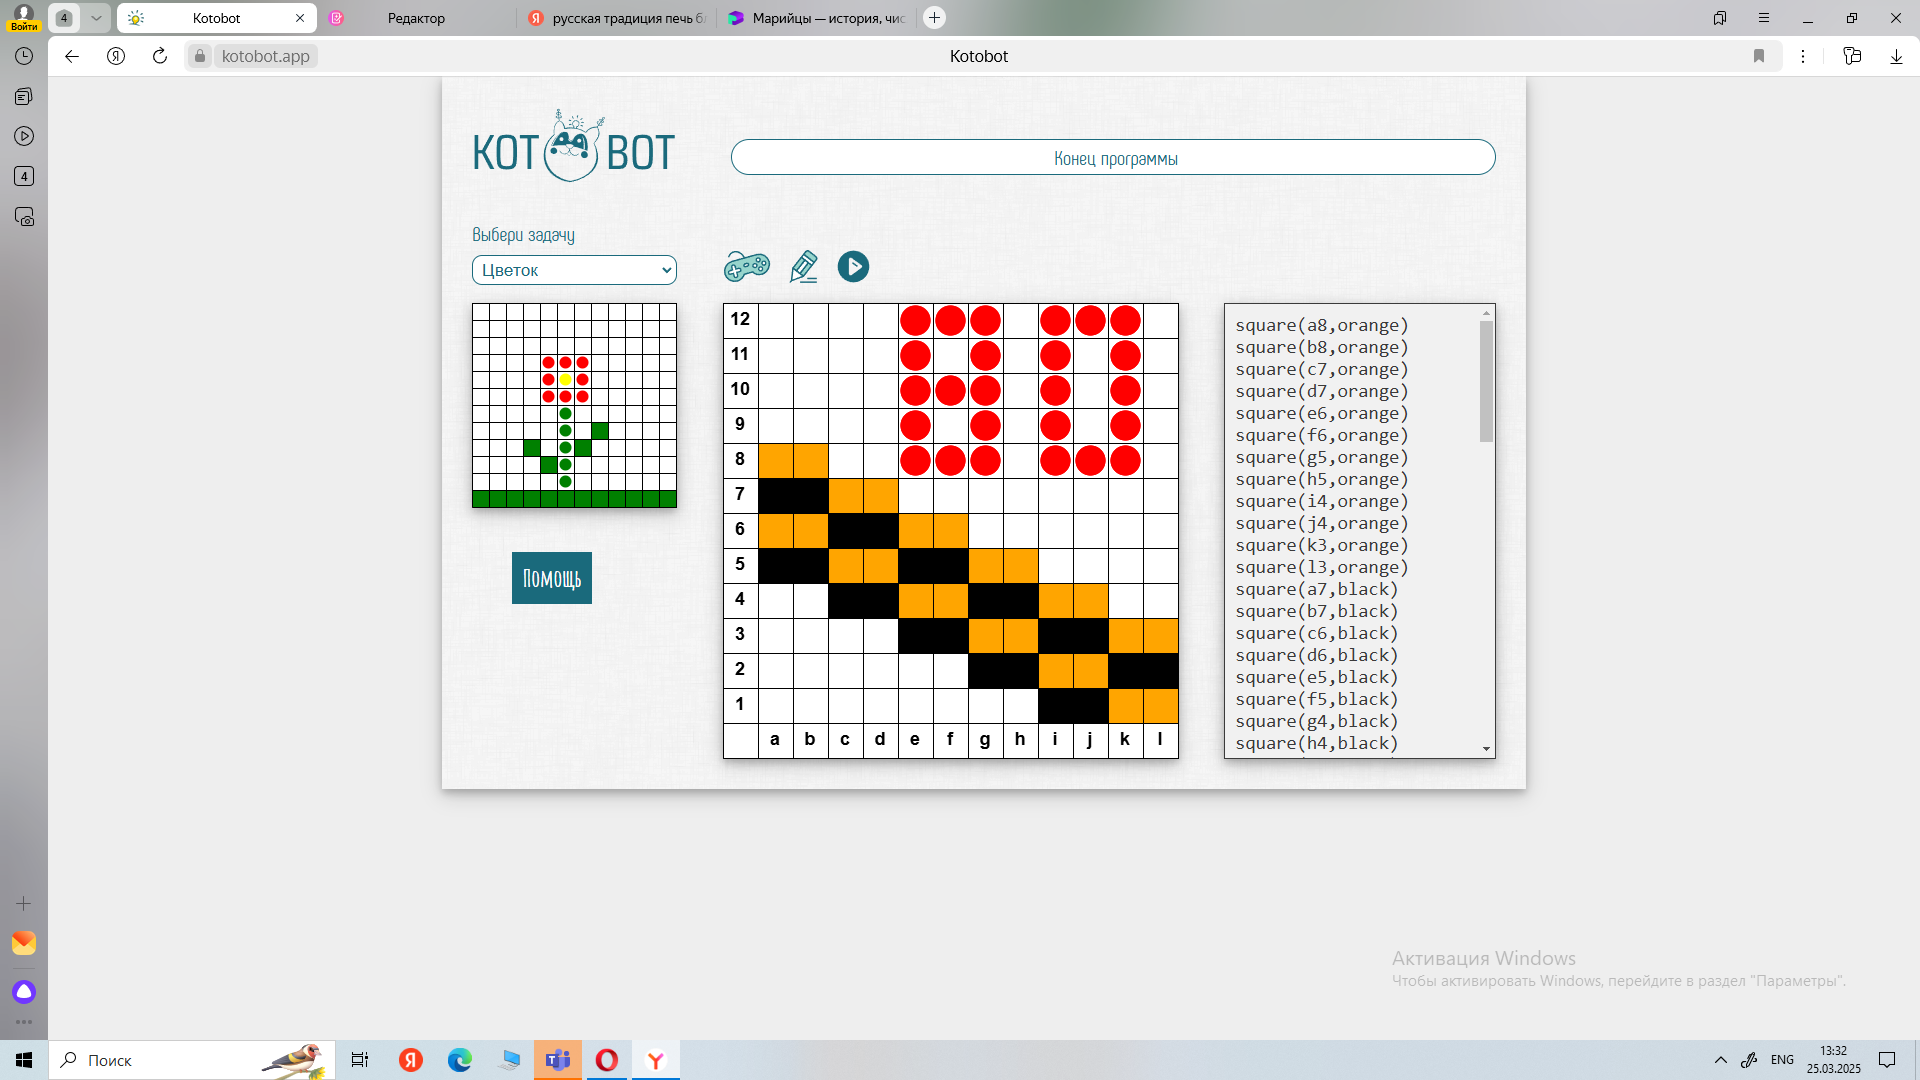This screenshot has height=1080, width=1920.
Task: Switch input language 'ENG'
Action: click(x=1782, y=1060)
